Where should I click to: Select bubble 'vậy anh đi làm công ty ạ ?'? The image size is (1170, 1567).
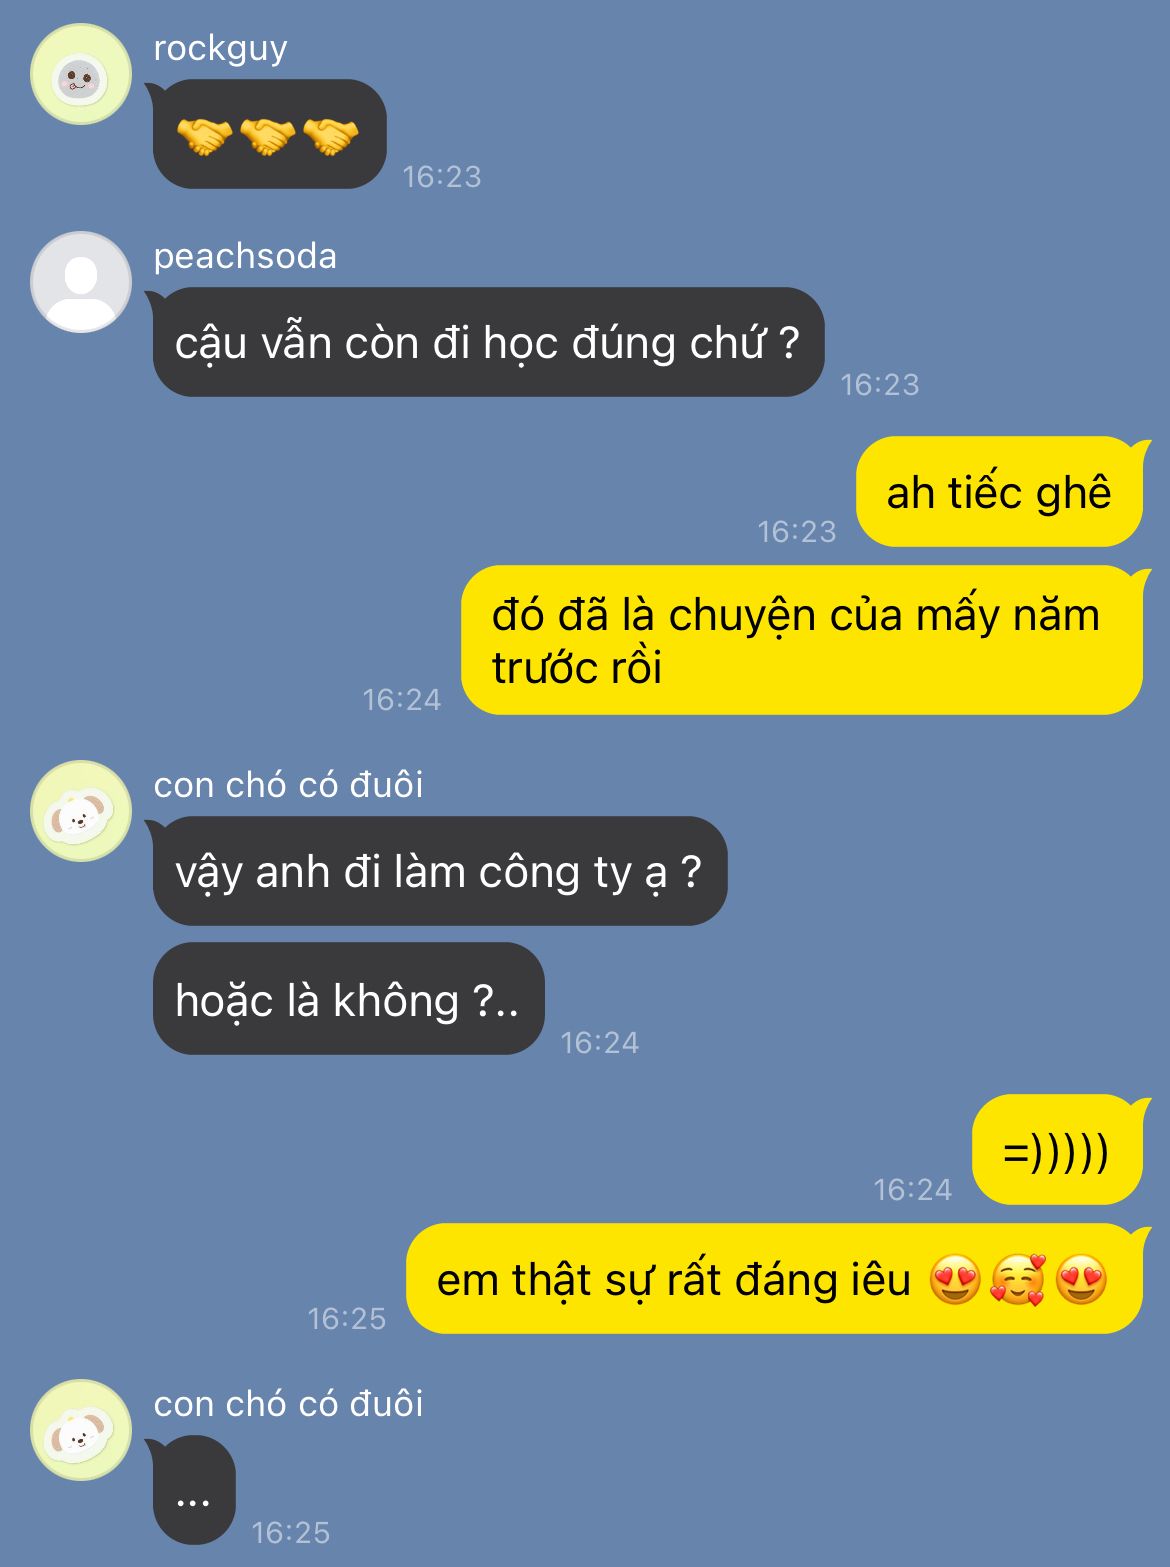click(439, 871)
